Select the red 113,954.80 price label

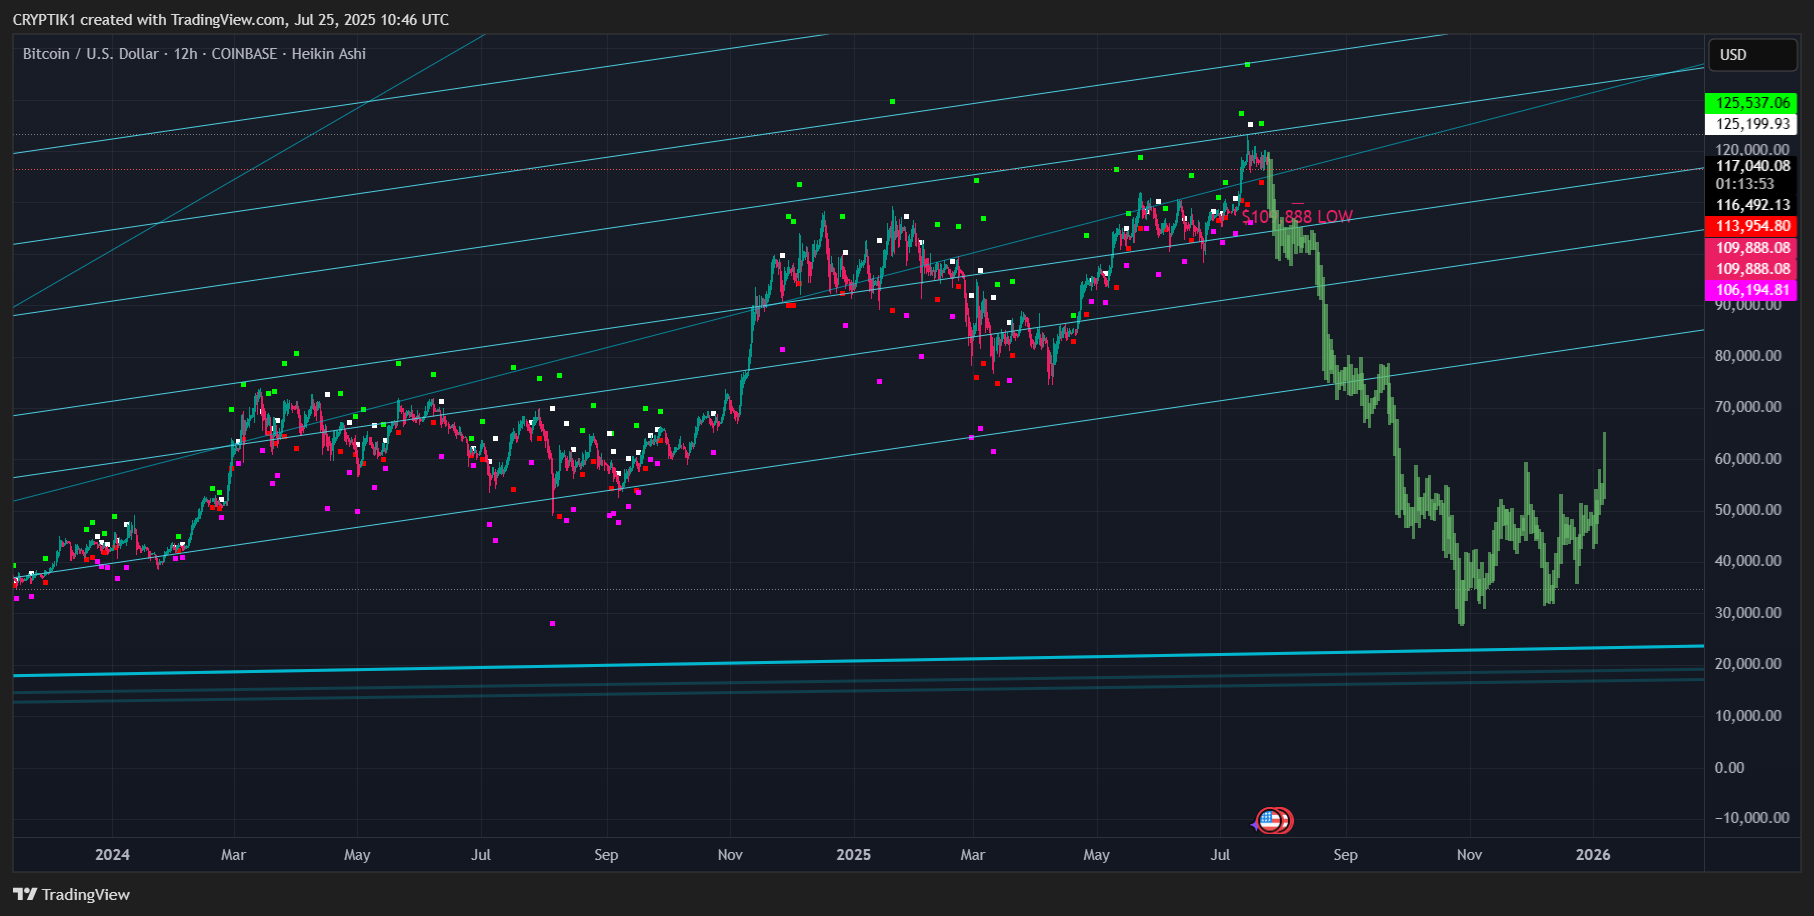coord(1751,226)
